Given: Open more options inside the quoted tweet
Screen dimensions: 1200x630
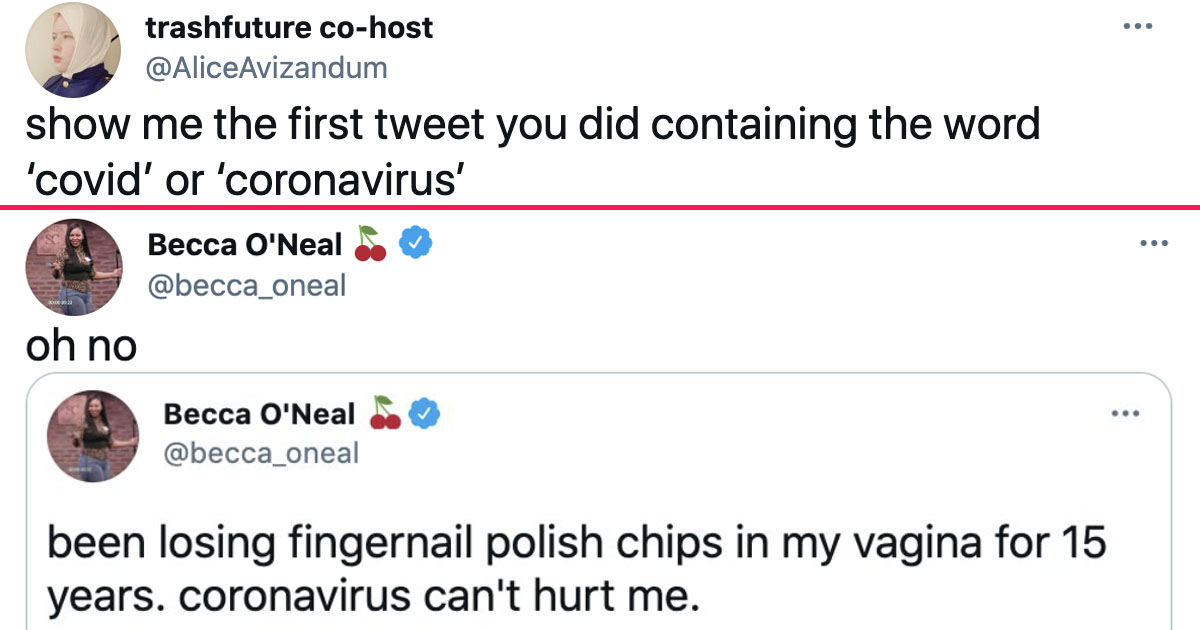Looking at the screenshot, I should pyautogui.click(x=1128, y=413).
